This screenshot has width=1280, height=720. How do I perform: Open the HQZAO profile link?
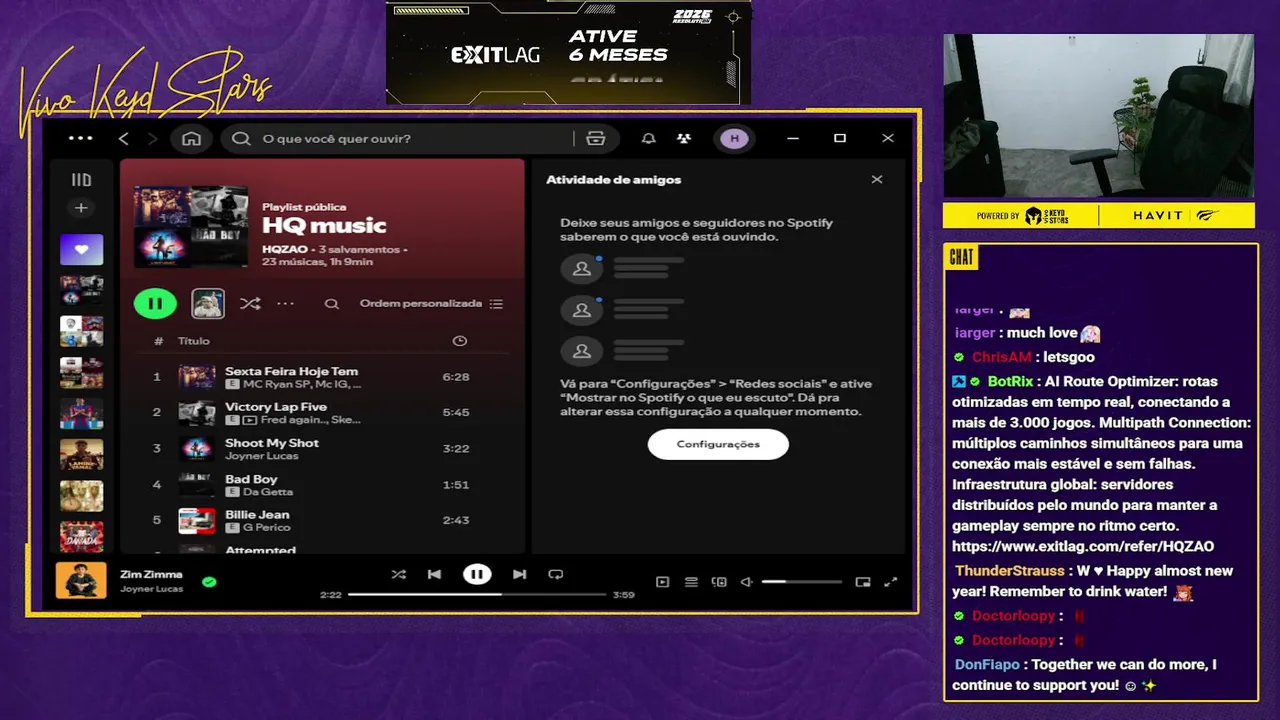tap(284, 249)
